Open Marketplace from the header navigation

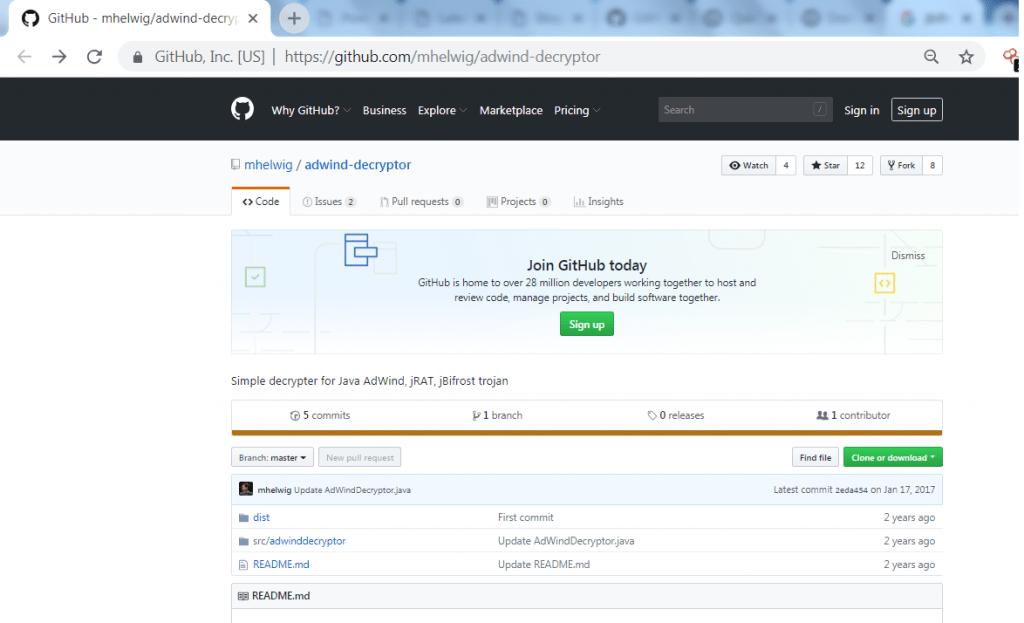tap(511, 110)
